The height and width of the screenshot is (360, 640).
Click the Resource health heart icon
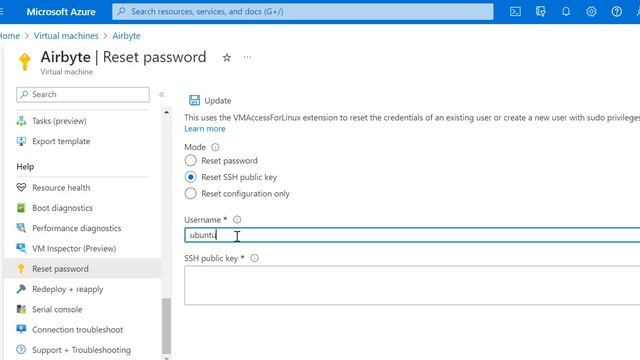tap(21, 187)
